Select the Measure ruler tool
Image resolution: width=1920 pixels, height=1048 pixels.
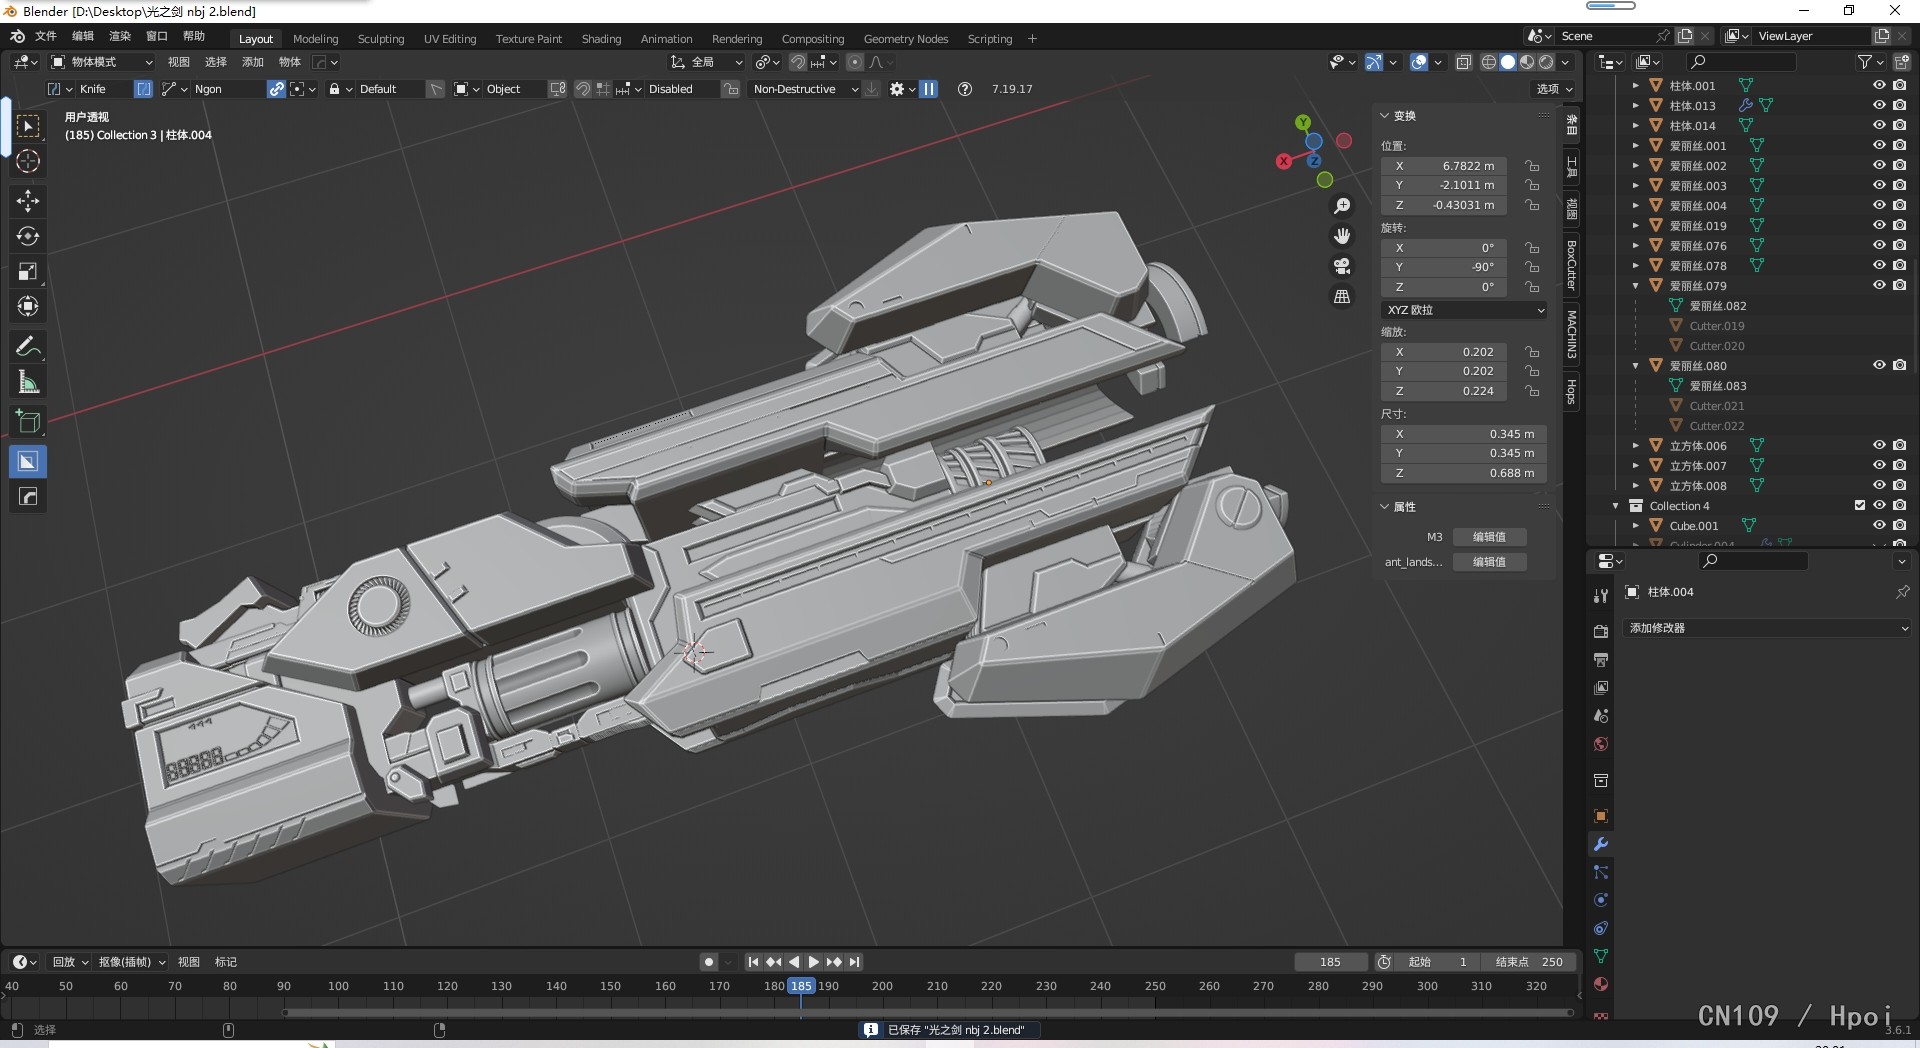tap(28, 383)
